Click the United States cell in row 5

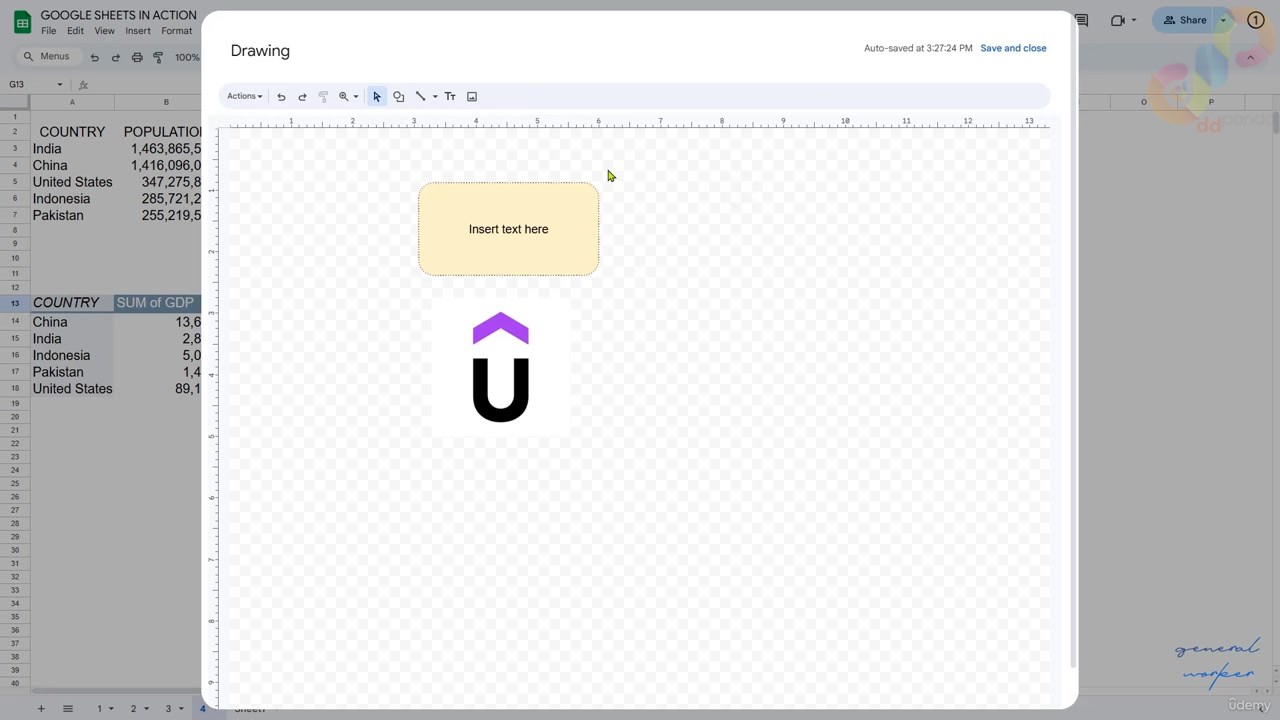(72, 182)
